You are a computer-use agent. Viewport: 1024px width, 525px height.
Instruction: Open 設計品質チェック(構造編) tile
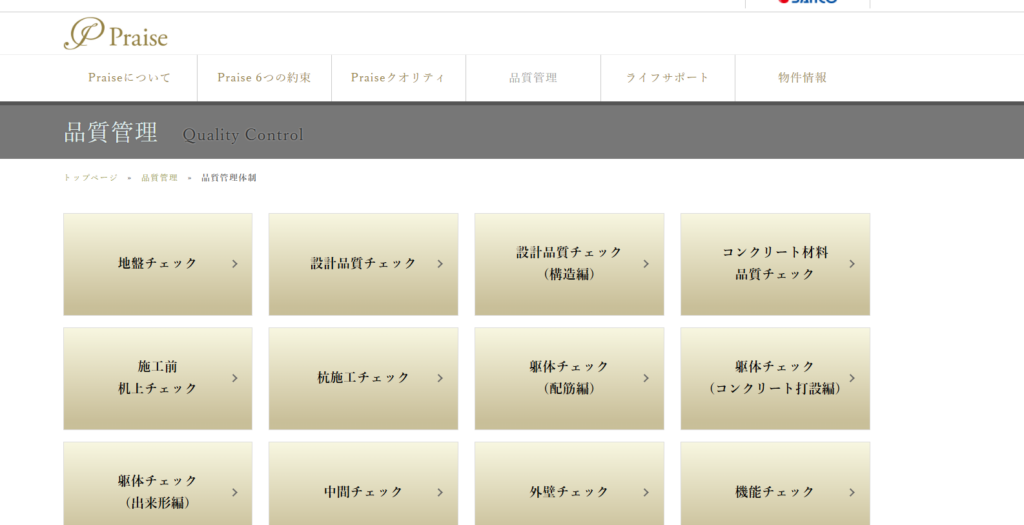tap(568, 264)
